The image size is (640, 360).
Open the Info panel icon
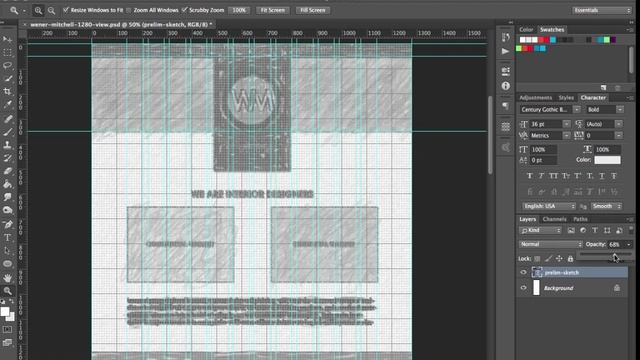pyautogui.click(x=505, y=86)
